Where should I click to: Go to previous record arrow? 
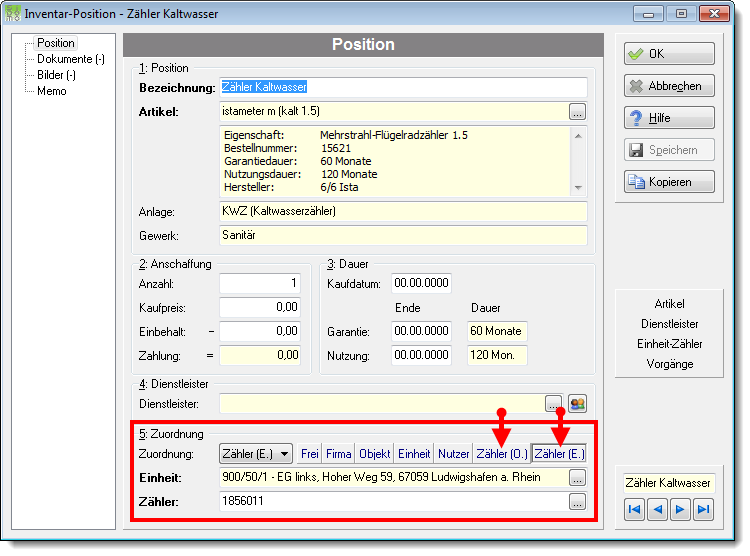(657, 509)
